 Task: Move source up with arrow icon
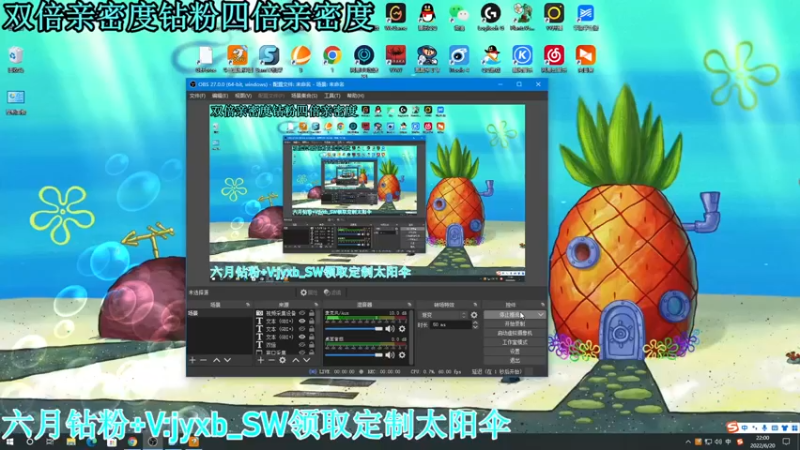coord(295,360)
